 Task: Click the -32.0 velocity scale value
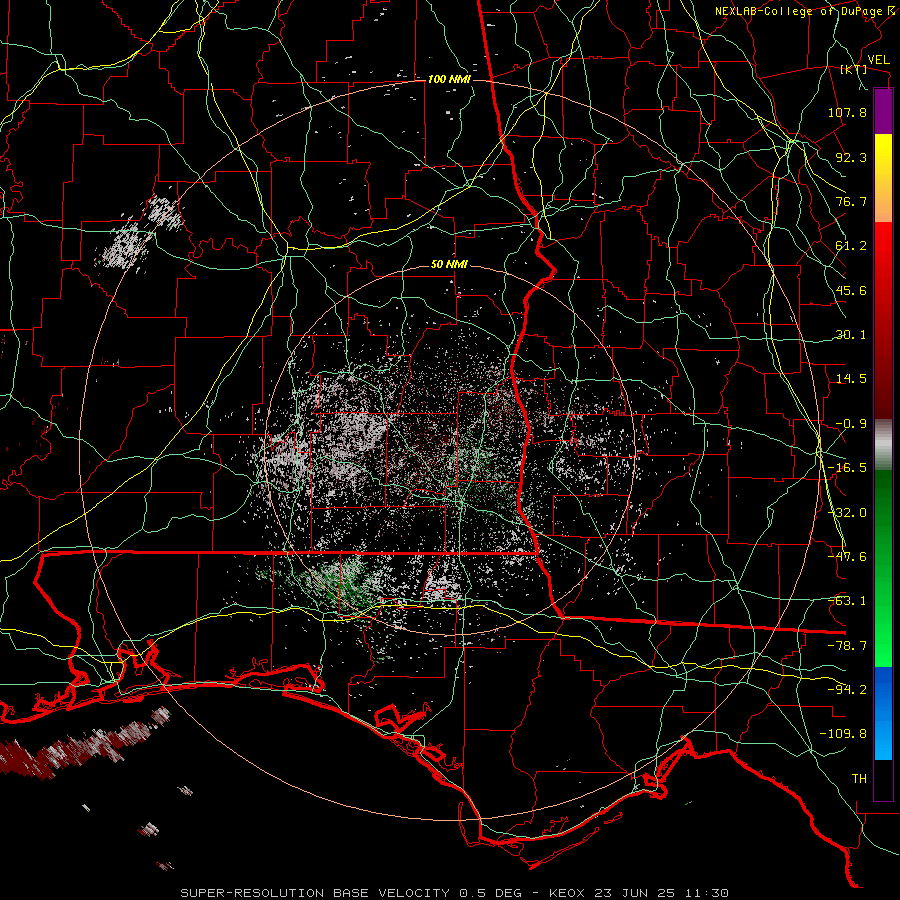click(x=847, y=513)
